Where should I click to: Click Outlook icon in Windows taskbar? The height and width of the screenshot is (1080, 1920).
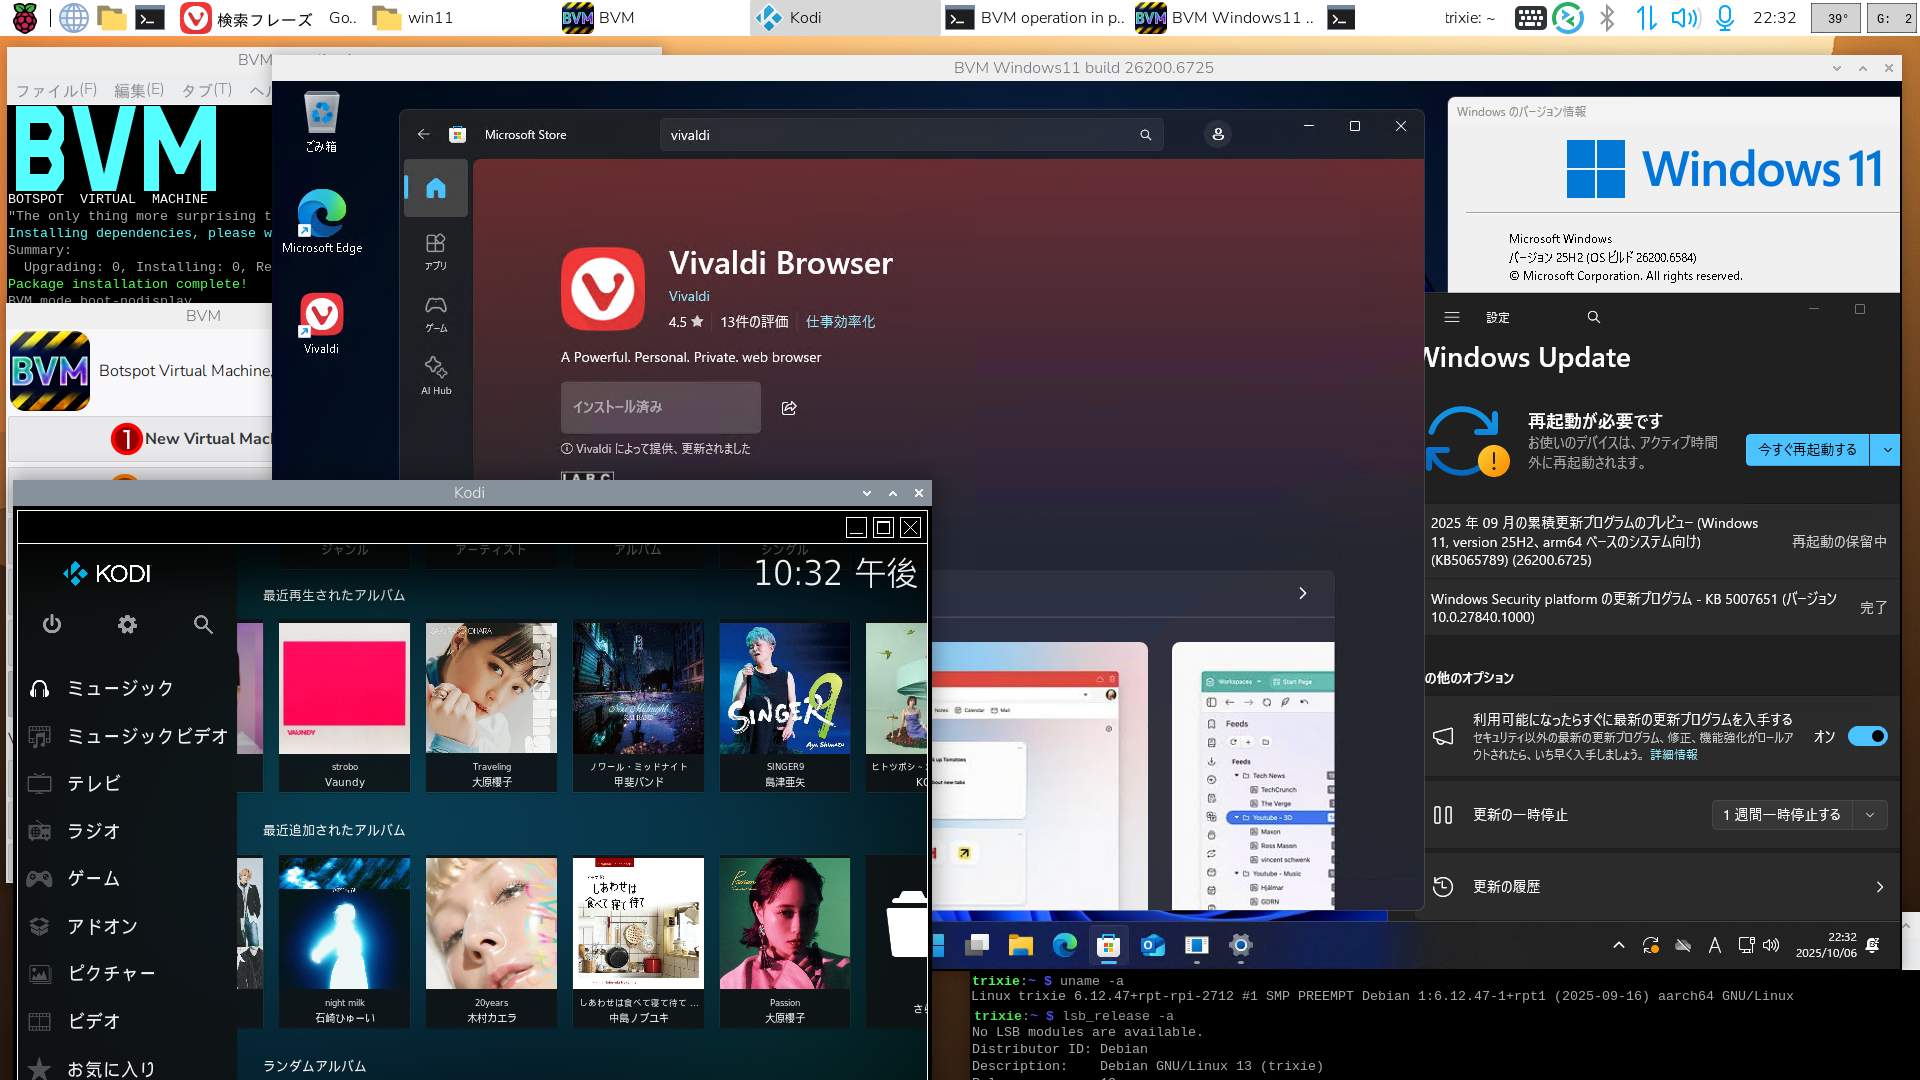click(x=1153, y=945)
